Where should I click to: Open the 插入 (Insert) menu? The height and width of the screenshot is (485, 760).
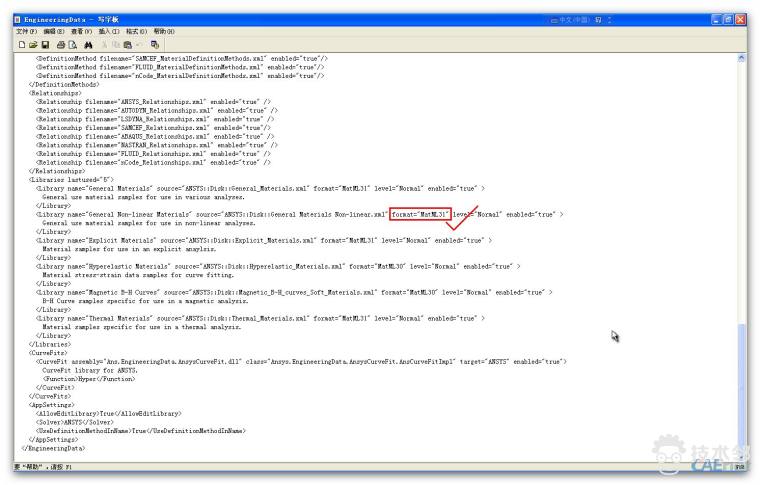[107, 32]
